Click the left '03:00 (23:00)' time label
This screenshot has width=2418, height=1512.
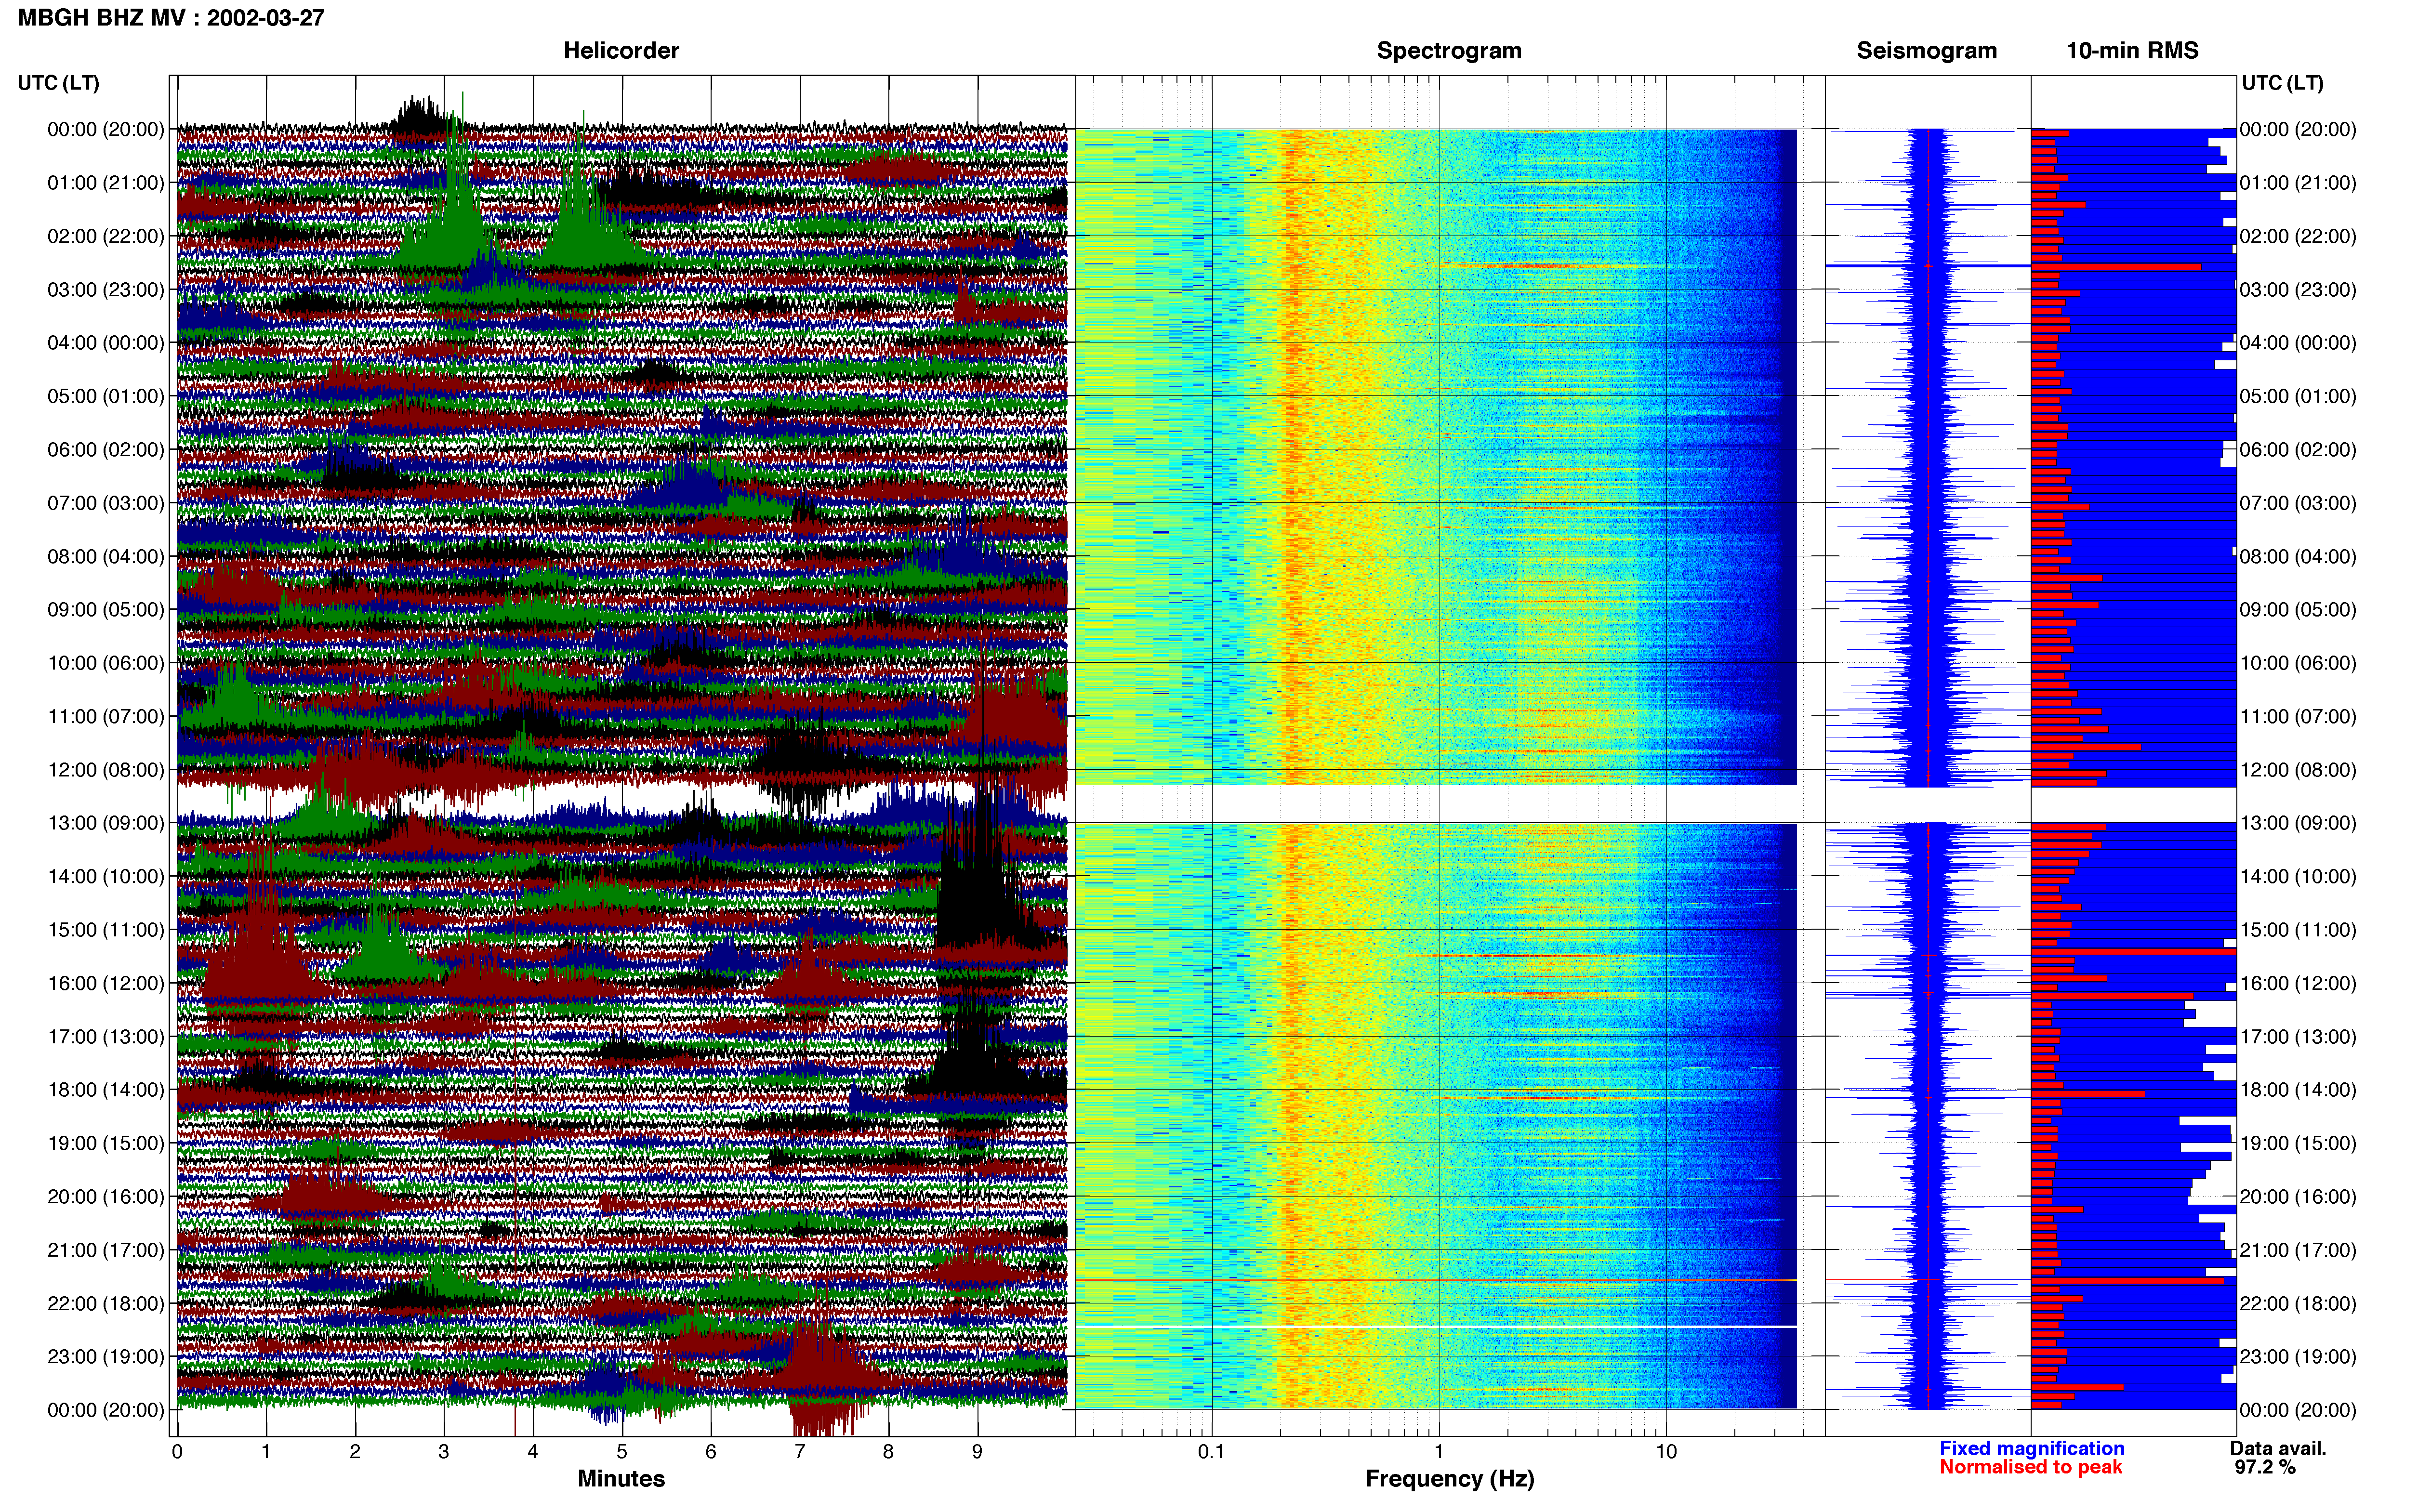pyautogui.click(x=106, y=289)
